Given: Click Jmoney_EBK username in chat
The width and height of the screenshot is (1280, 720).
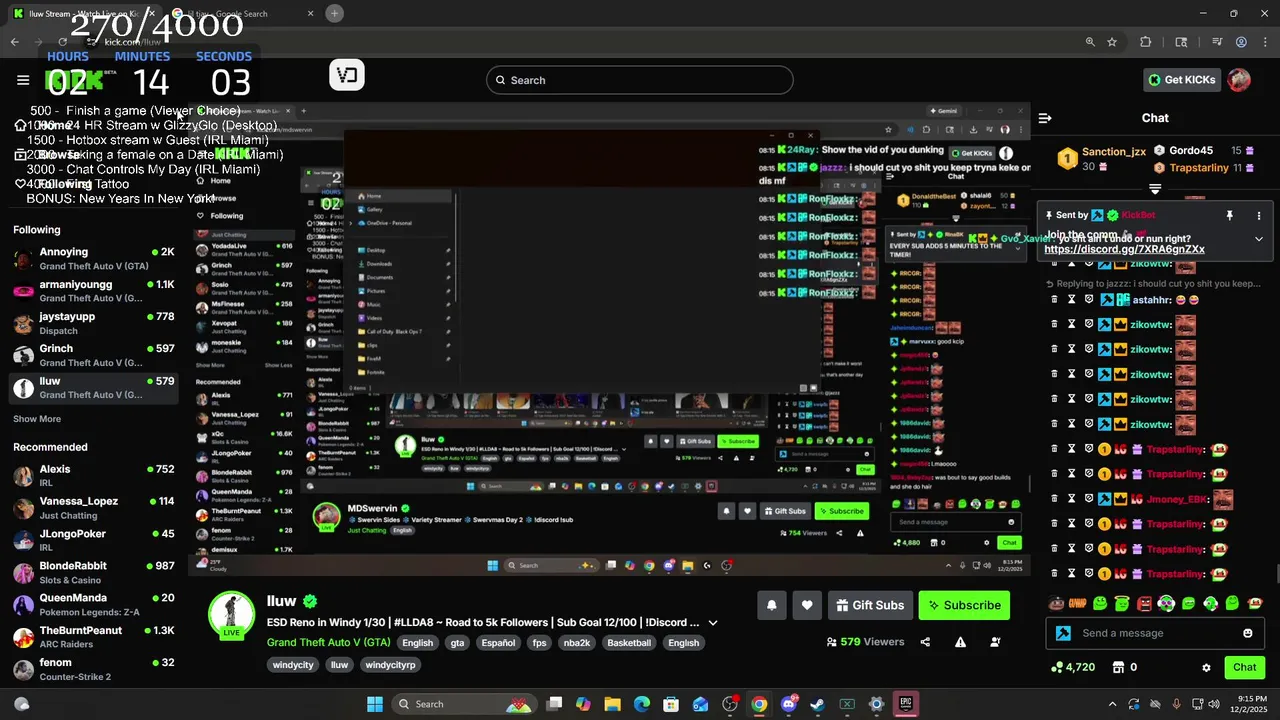Looking at the screenshot, I should click(x=1177, y=499).
